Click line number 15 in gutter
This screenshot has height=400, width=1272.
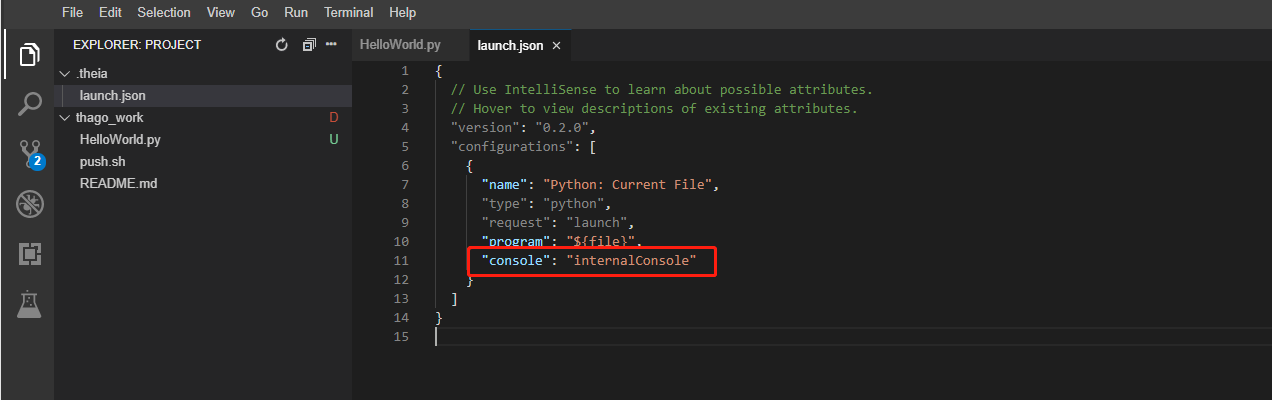402,337
